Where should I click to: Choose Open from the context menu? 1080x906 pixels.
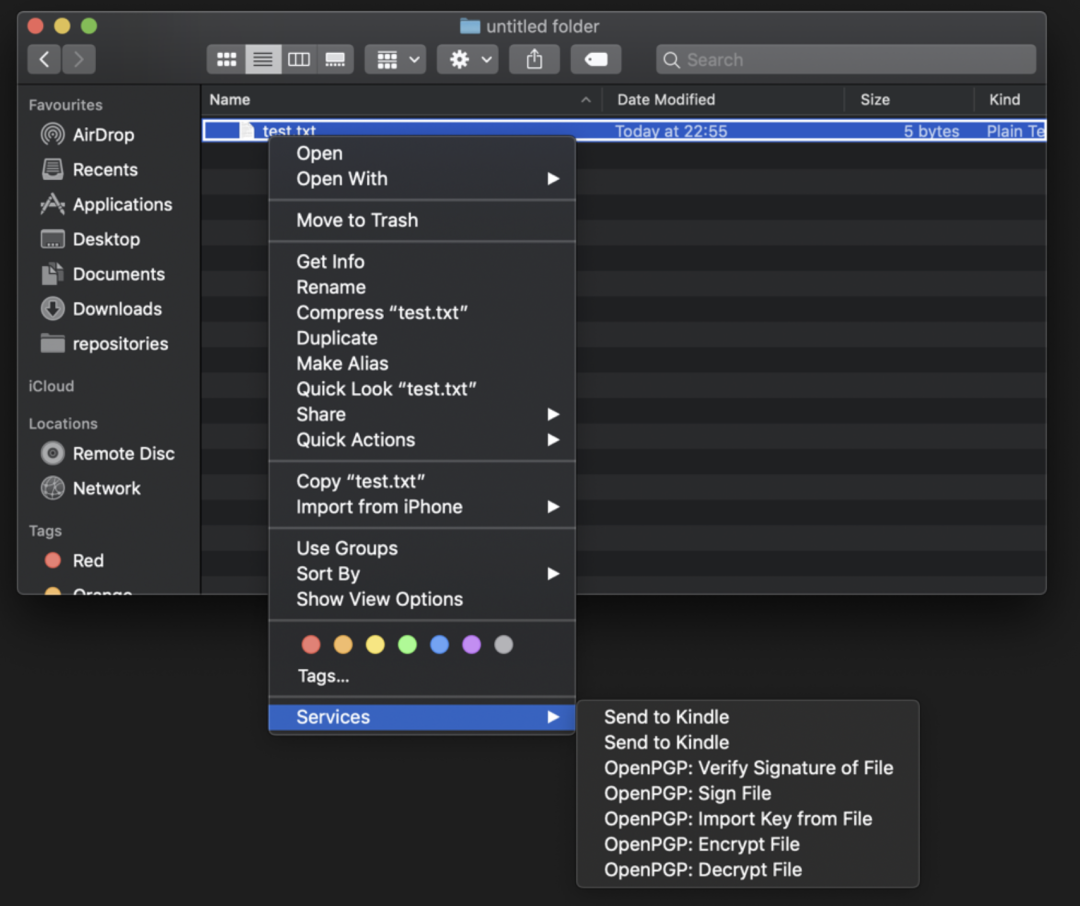click(422, 153)
